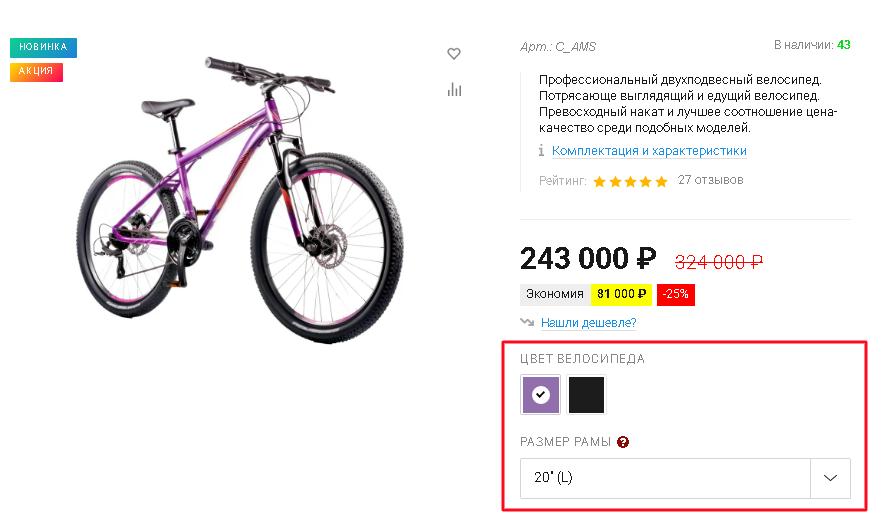
Task: Click the НОВИНКА badge
Action: [x=43, y=47]
